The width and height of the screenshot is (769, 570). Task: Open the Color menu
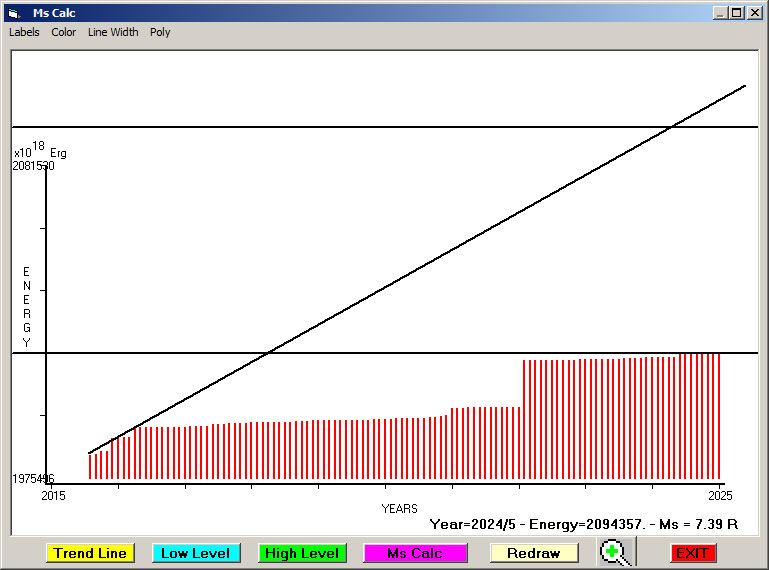click(x=64, y=32)
